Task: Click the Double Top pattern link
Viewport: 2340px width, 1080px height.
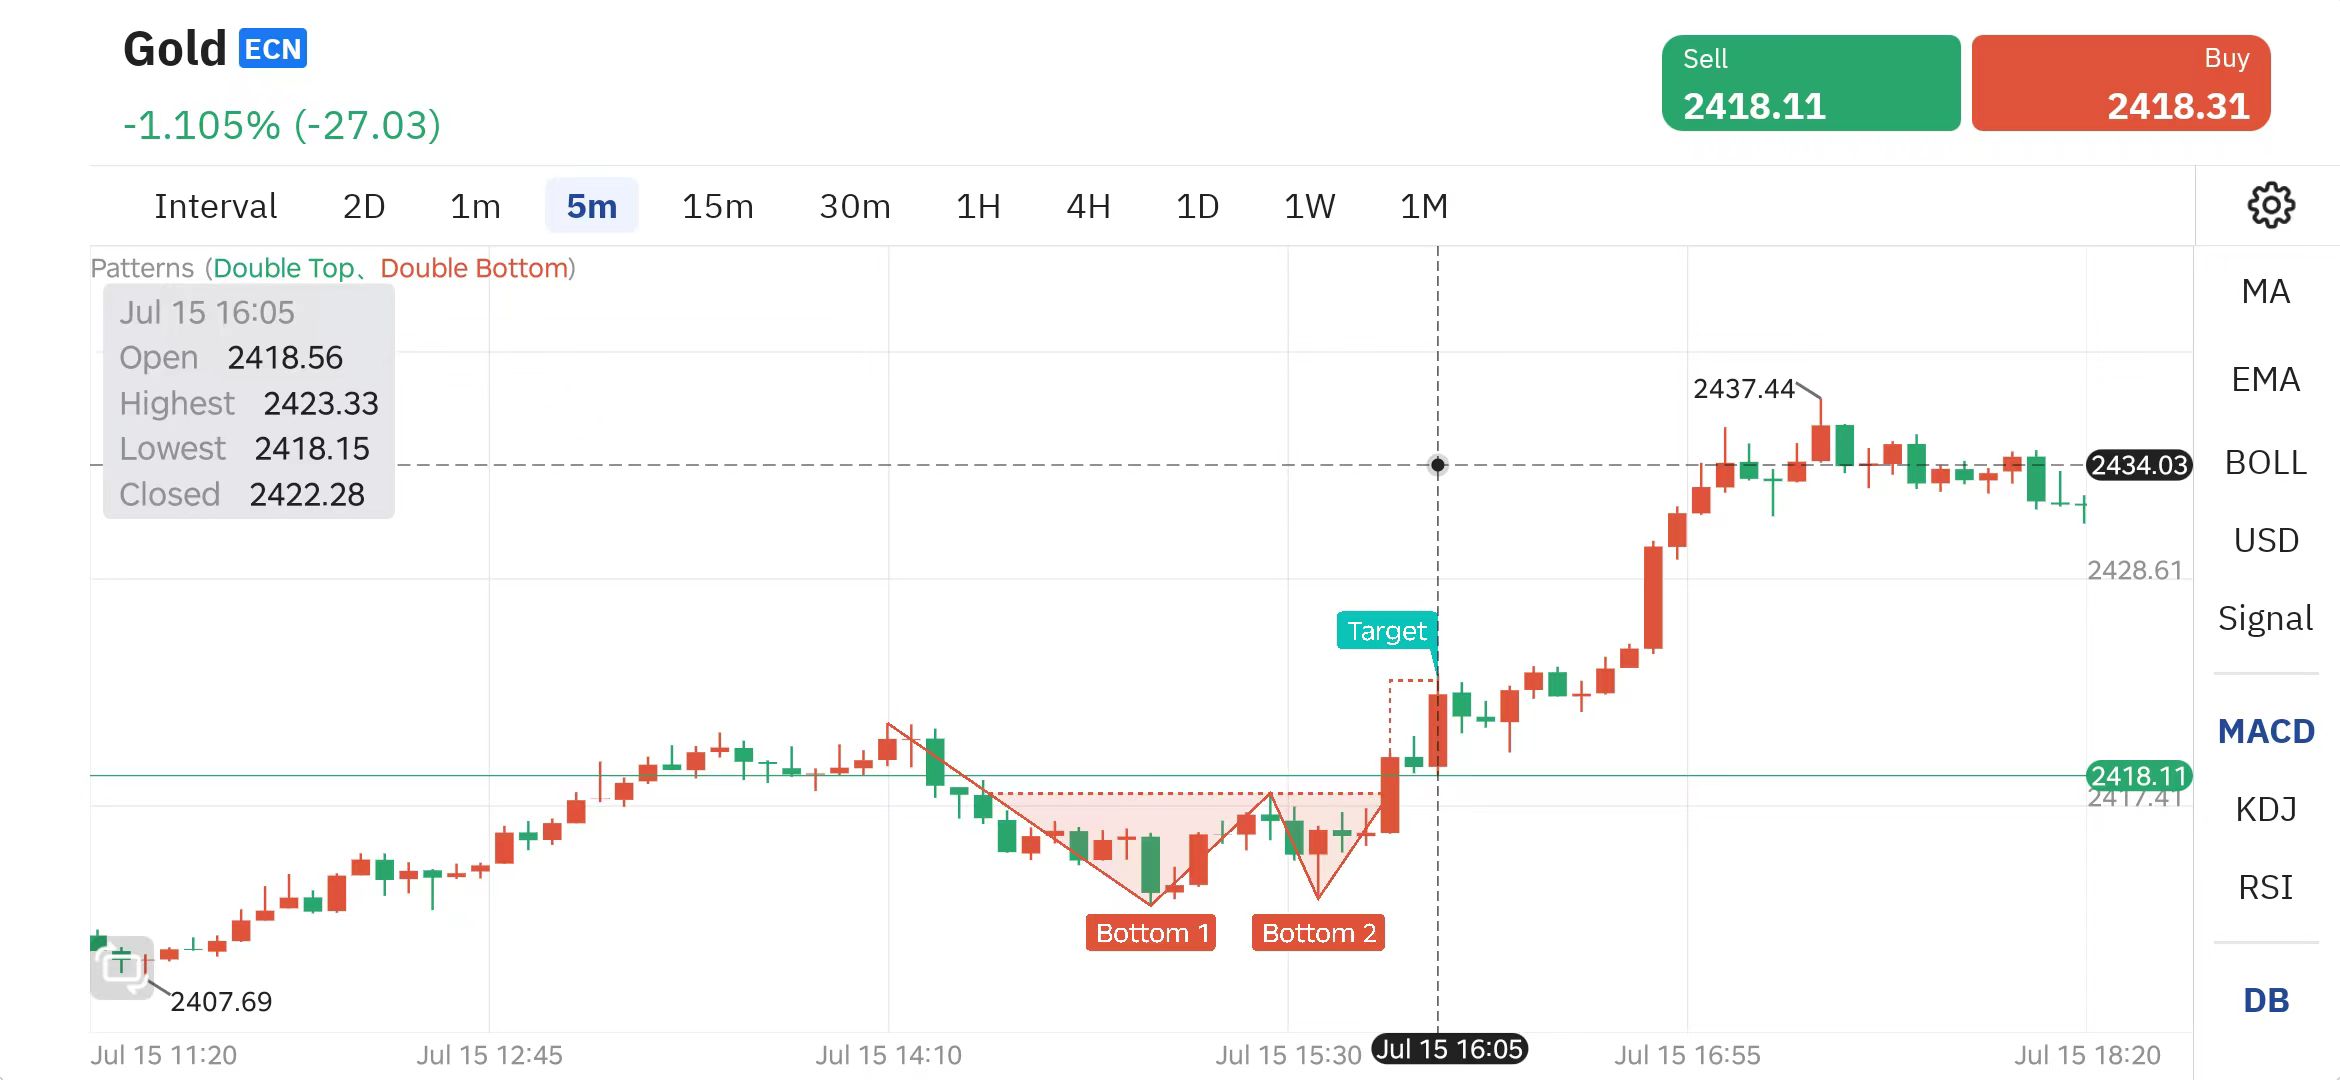Action: (x=283, y=268)
